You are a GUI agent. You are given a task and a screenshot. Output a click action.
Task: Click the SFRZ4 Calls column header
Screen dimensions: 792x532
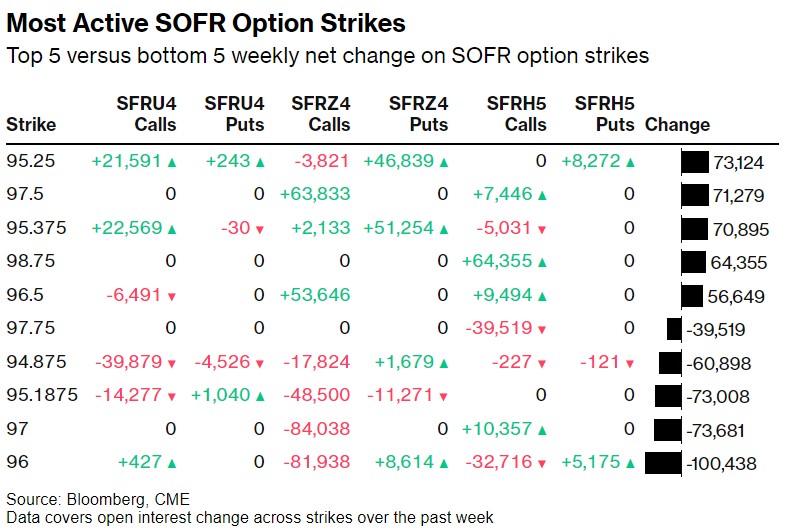[321, 113]
